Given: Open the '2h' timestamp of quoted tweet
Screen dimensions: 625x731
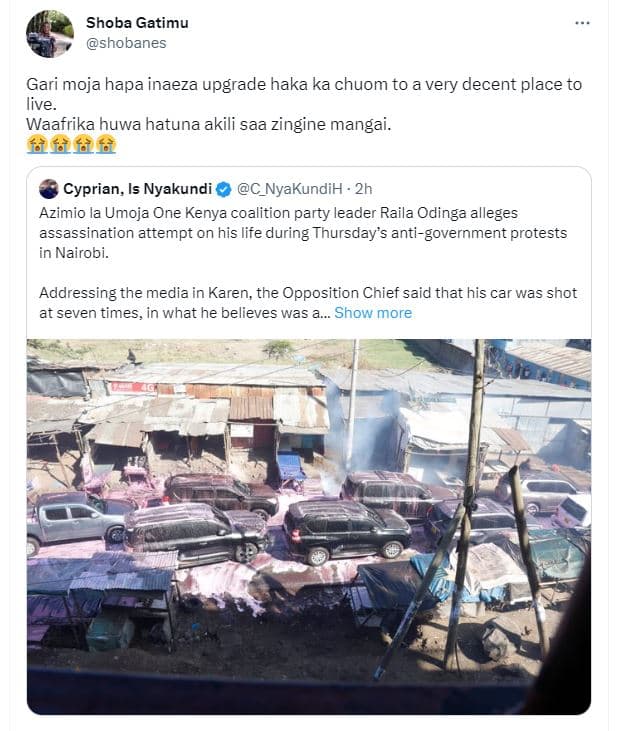Looking at the screenshot, I should [x=364, y=189].
